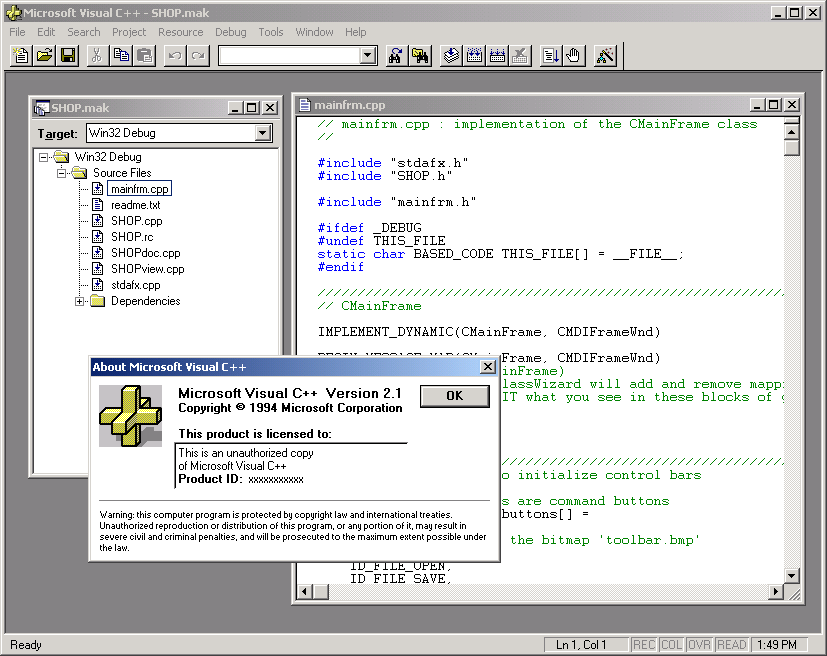This screenshot has width=827, height=656.
Task: Click the mainfrm.cpp document icon in title bar
Action: [x=305, y=105]
